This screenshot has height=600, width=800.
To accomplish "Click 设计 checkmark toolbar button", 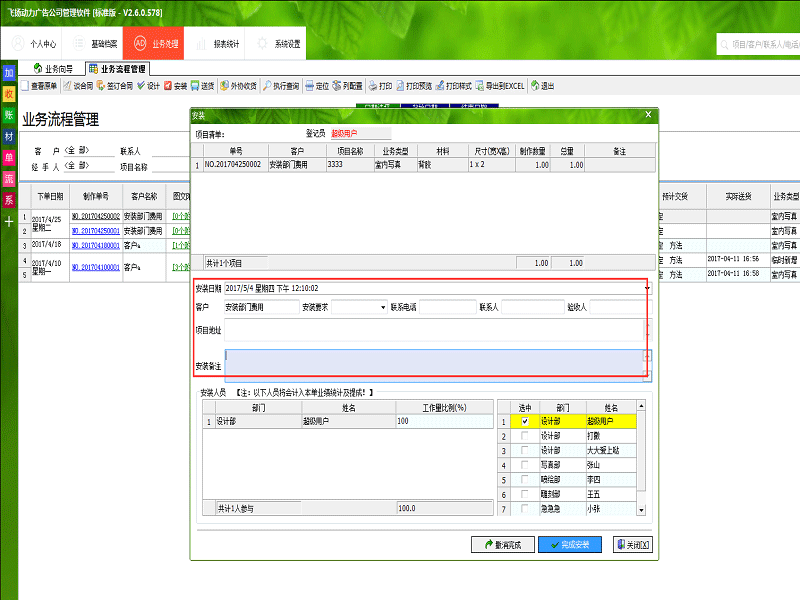I will 148,86.
